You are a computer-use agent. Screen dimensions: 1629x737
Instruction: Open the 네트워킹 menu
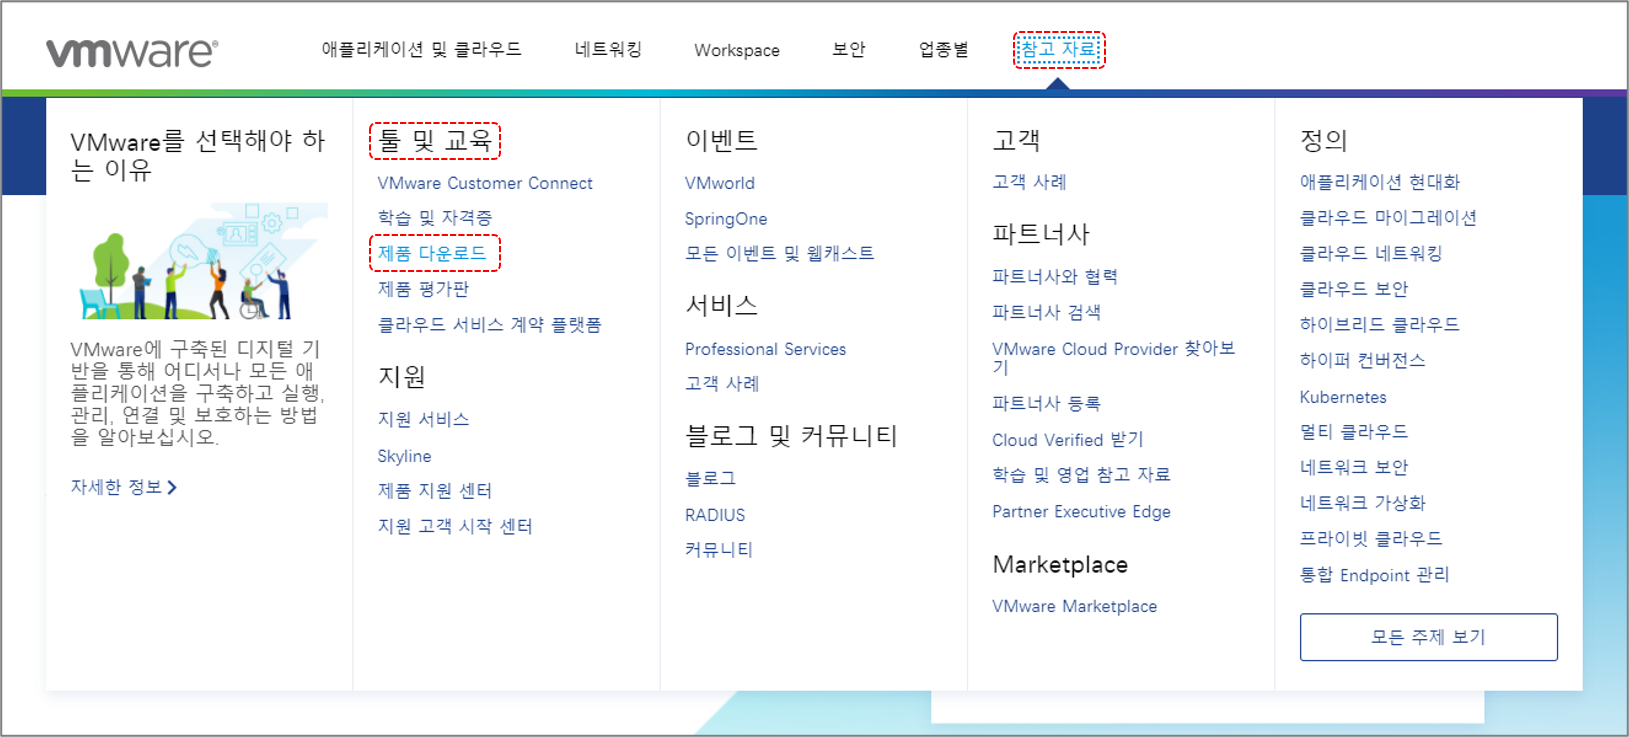608,49
